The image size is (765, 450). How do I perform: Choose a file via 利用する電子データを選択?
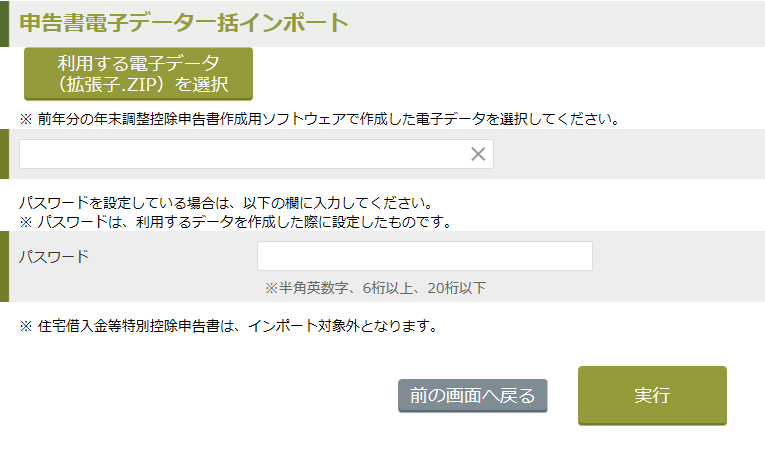138,73
